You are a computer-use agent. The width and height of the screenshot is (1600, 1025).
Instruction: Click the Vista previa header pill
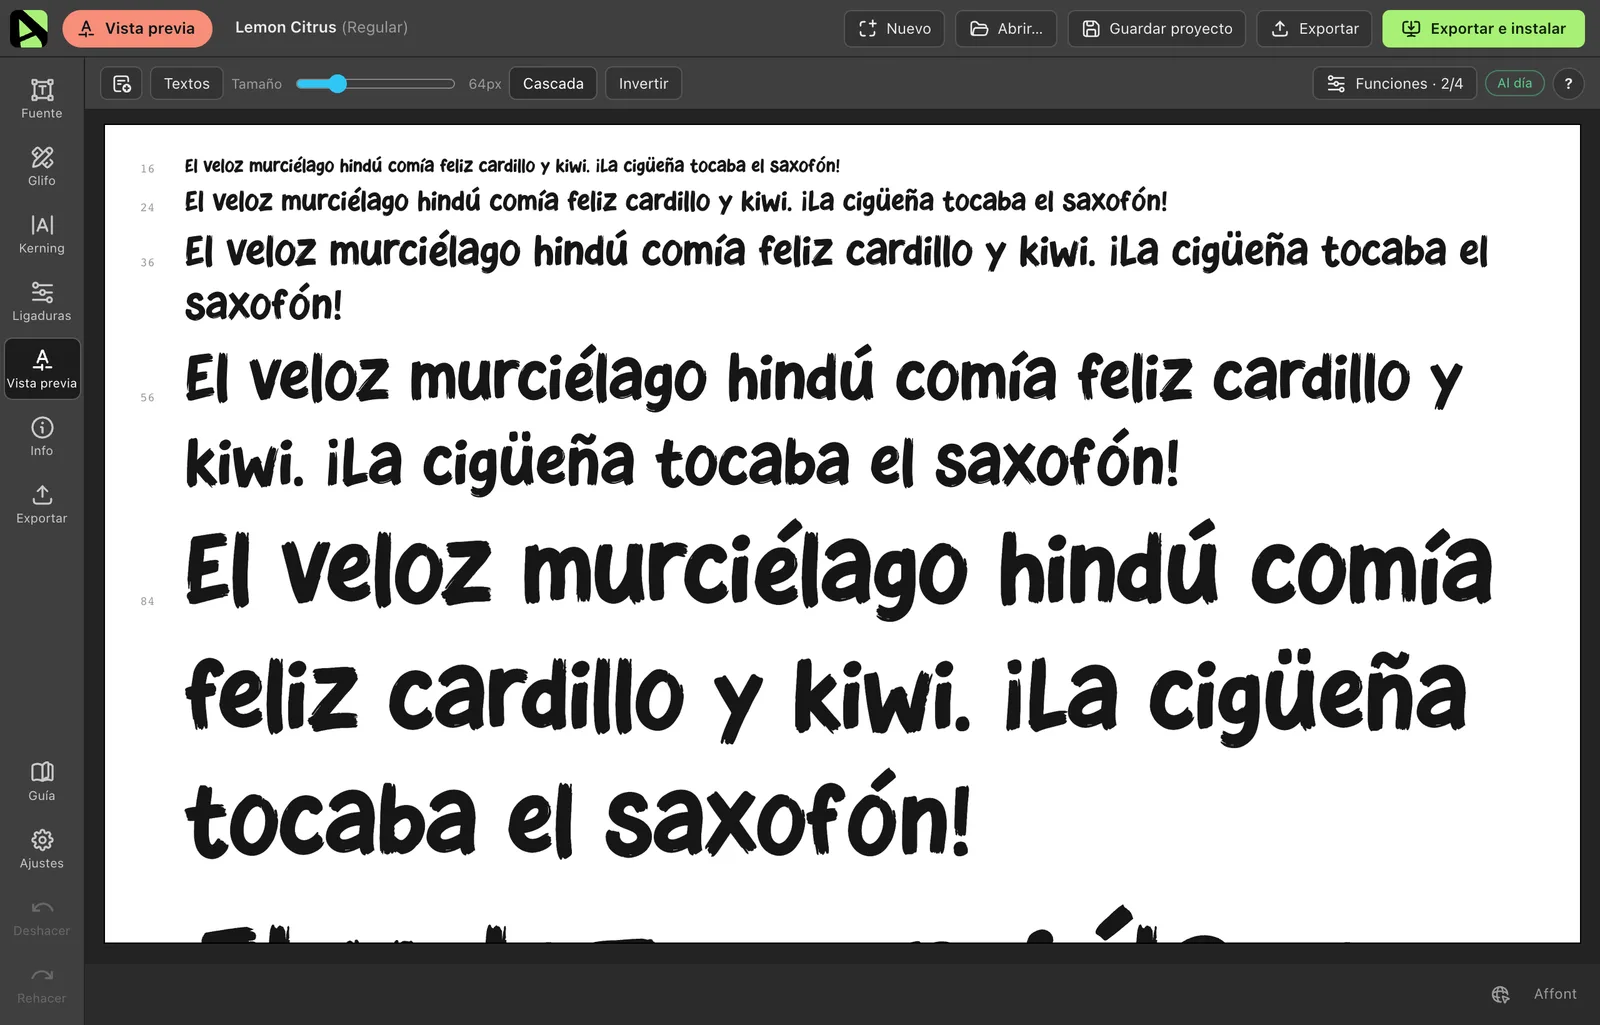pyautogui.click(x=138, y=28)
